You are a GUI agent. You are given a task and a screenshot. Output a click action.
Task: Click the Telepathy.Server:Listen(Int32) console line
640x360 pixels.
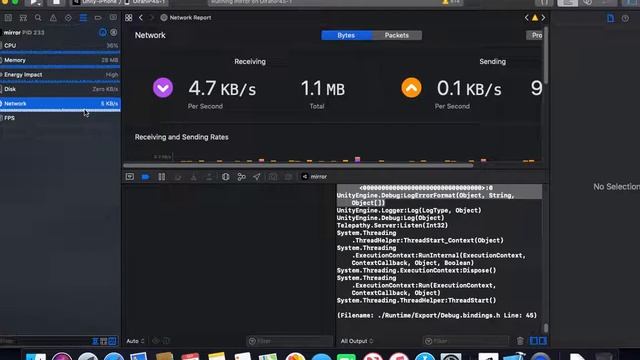(392, 225)
